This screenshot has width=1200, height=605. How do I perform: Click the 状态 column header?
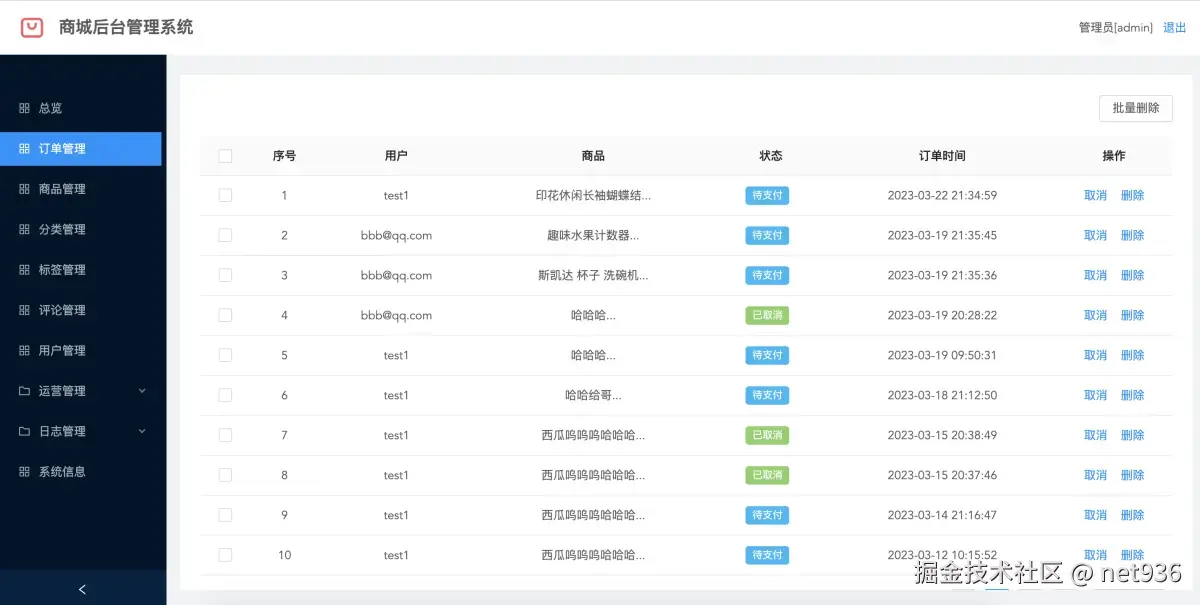click(771, 156)
